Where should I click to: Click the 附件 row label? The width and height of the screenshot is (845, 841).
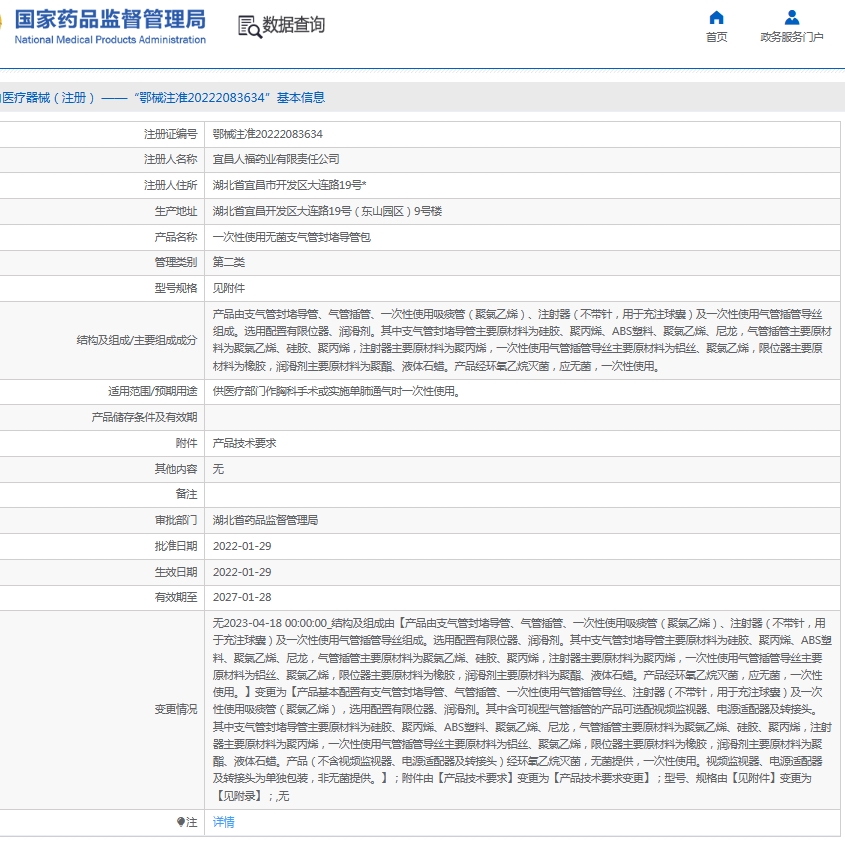[186, 443]
